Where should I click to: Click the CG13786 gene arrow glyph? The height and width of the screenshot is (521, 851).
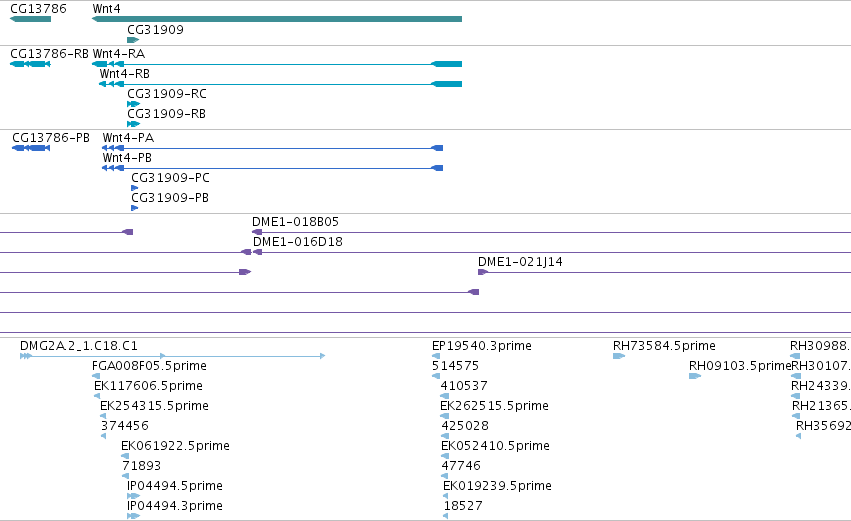[x=30, y=19]
